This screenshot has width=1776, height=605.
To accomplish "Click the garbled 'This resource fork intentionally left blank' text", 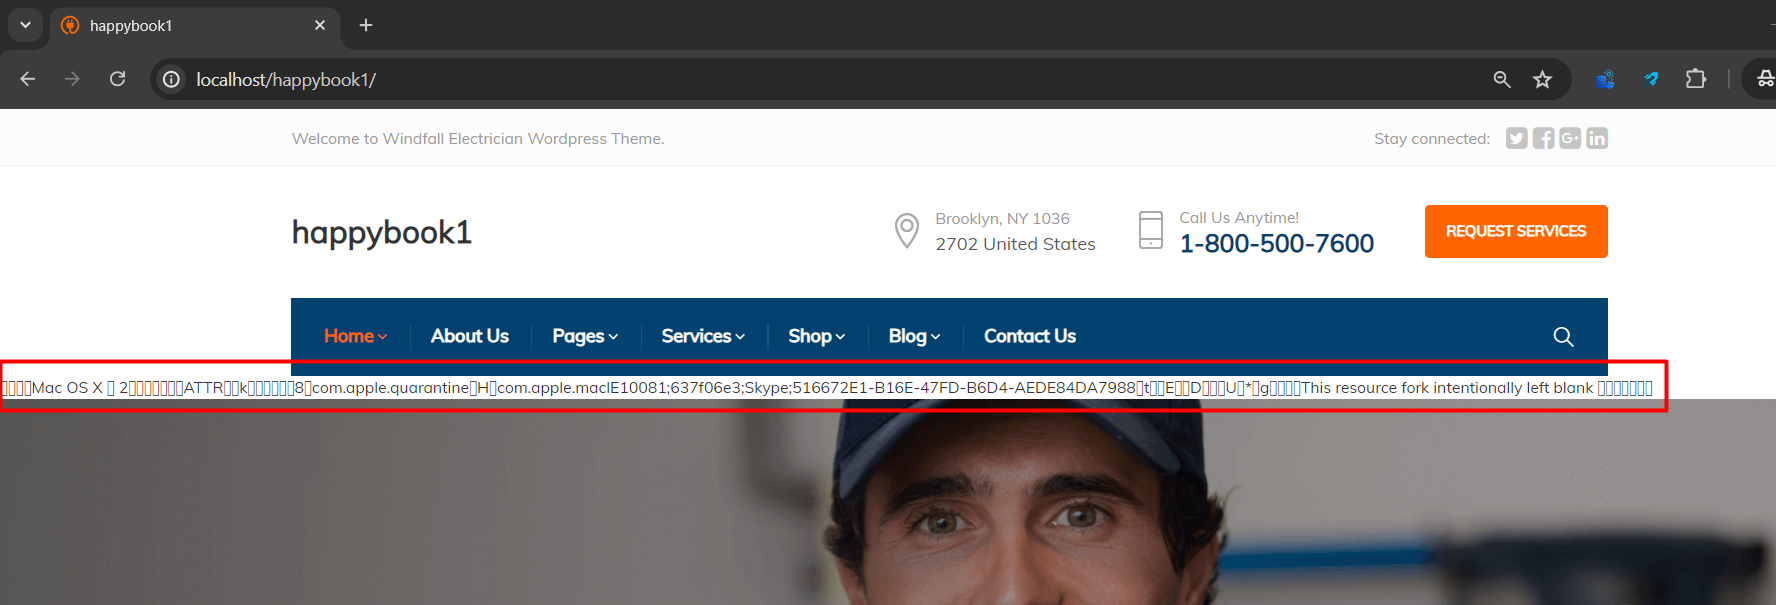I will click(1447, 388).
